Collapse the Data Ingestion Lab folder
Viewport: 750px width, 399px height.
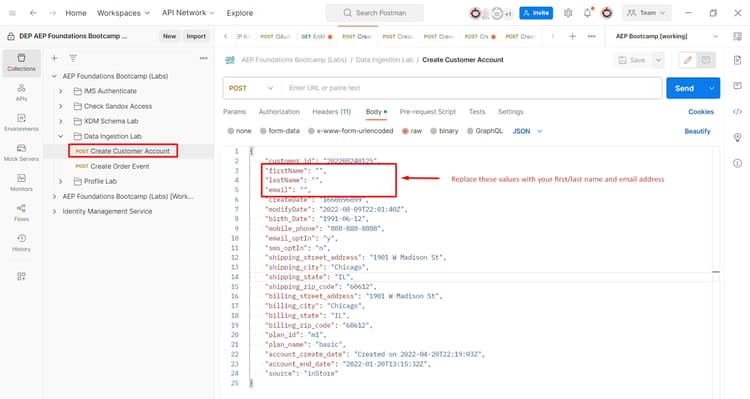click(61, 136)
